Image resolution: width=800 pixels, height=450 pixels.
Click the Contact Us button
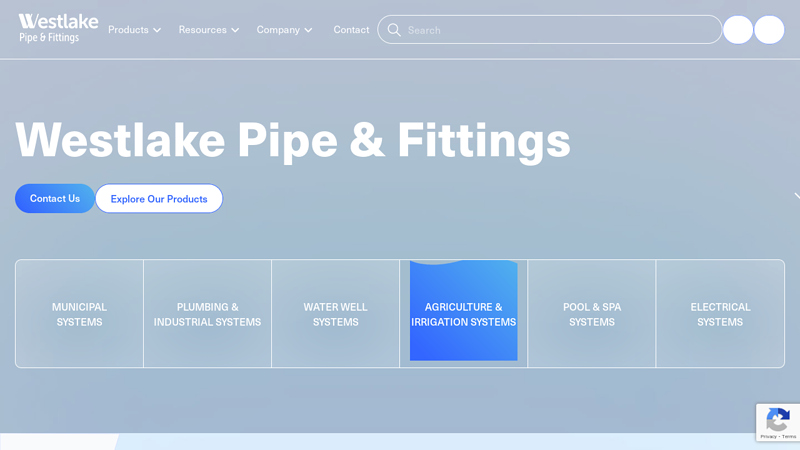pyautogui.click(x=55, y=198)
